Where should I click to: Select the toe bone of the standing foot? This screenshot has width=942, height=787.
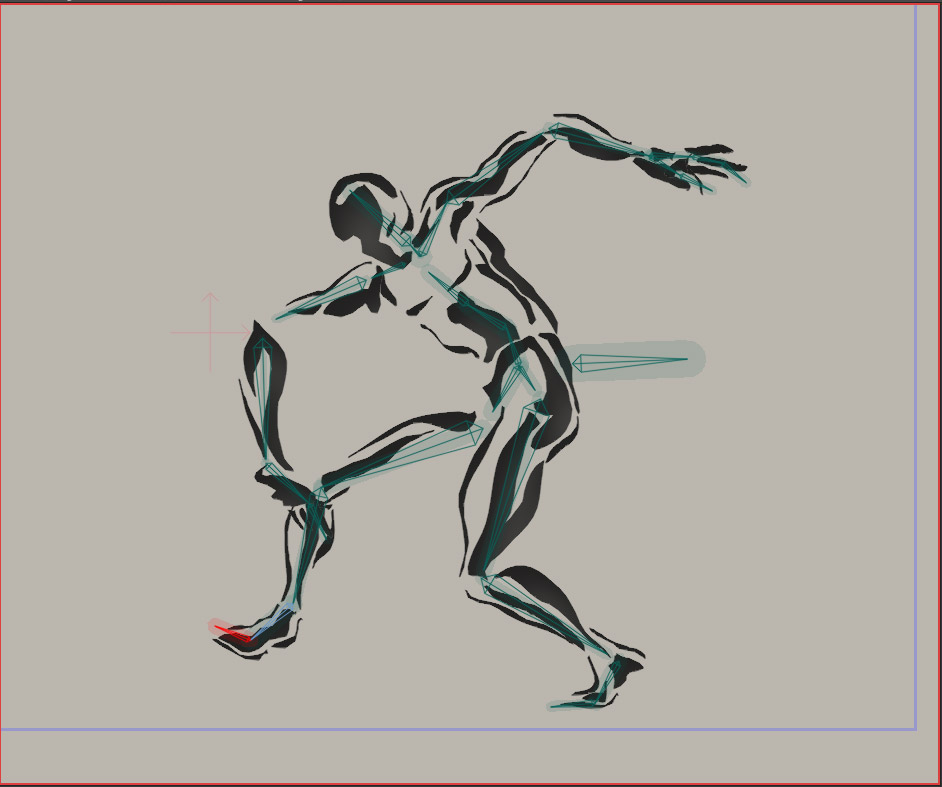pyautogui.click(x=570, y=704)
